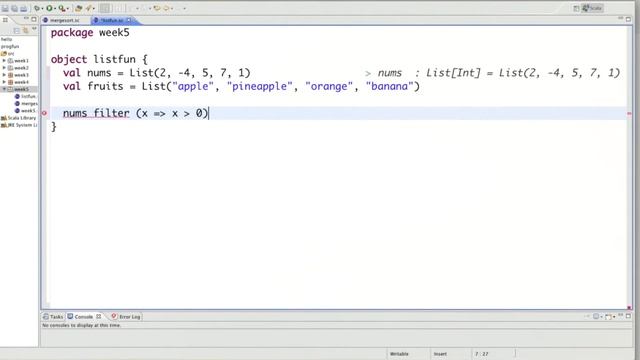Select Scala Library in explorer

tap(19, 118)
